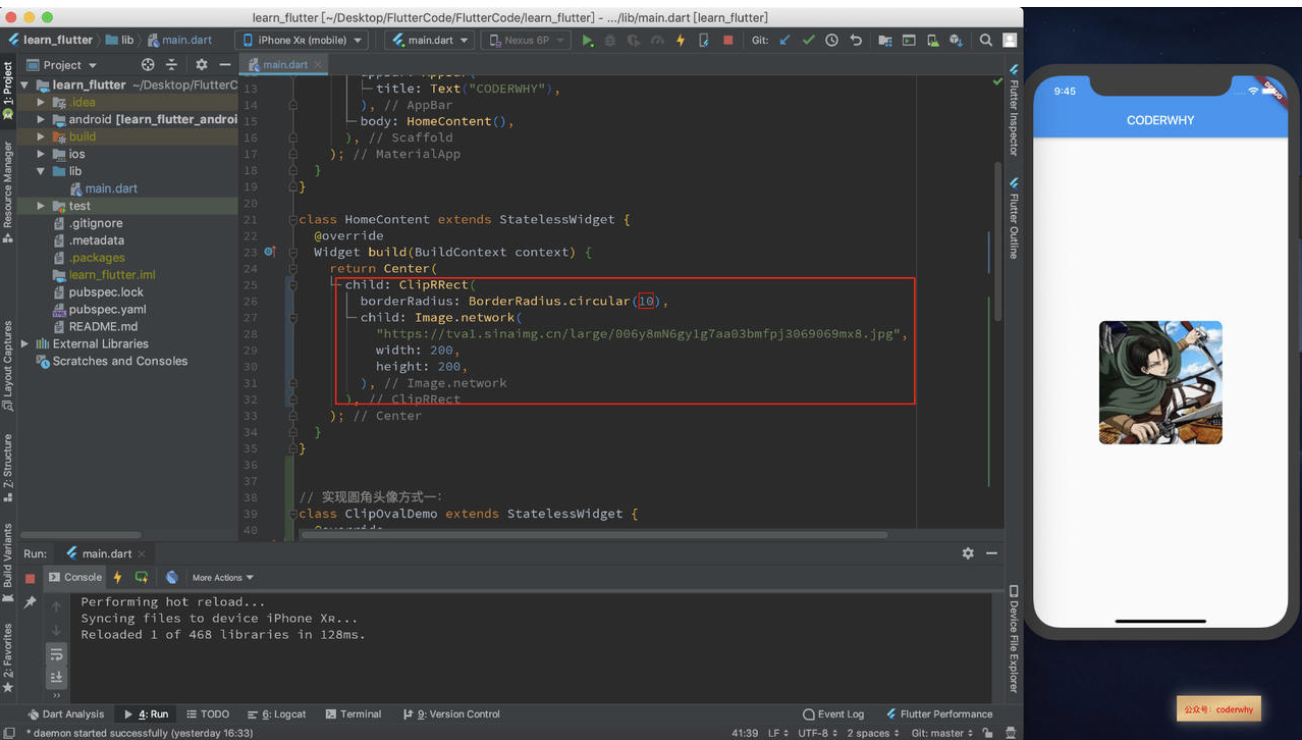
Task: Toggle Flutter Outline right panel
Action: (x=1013, y=219)
